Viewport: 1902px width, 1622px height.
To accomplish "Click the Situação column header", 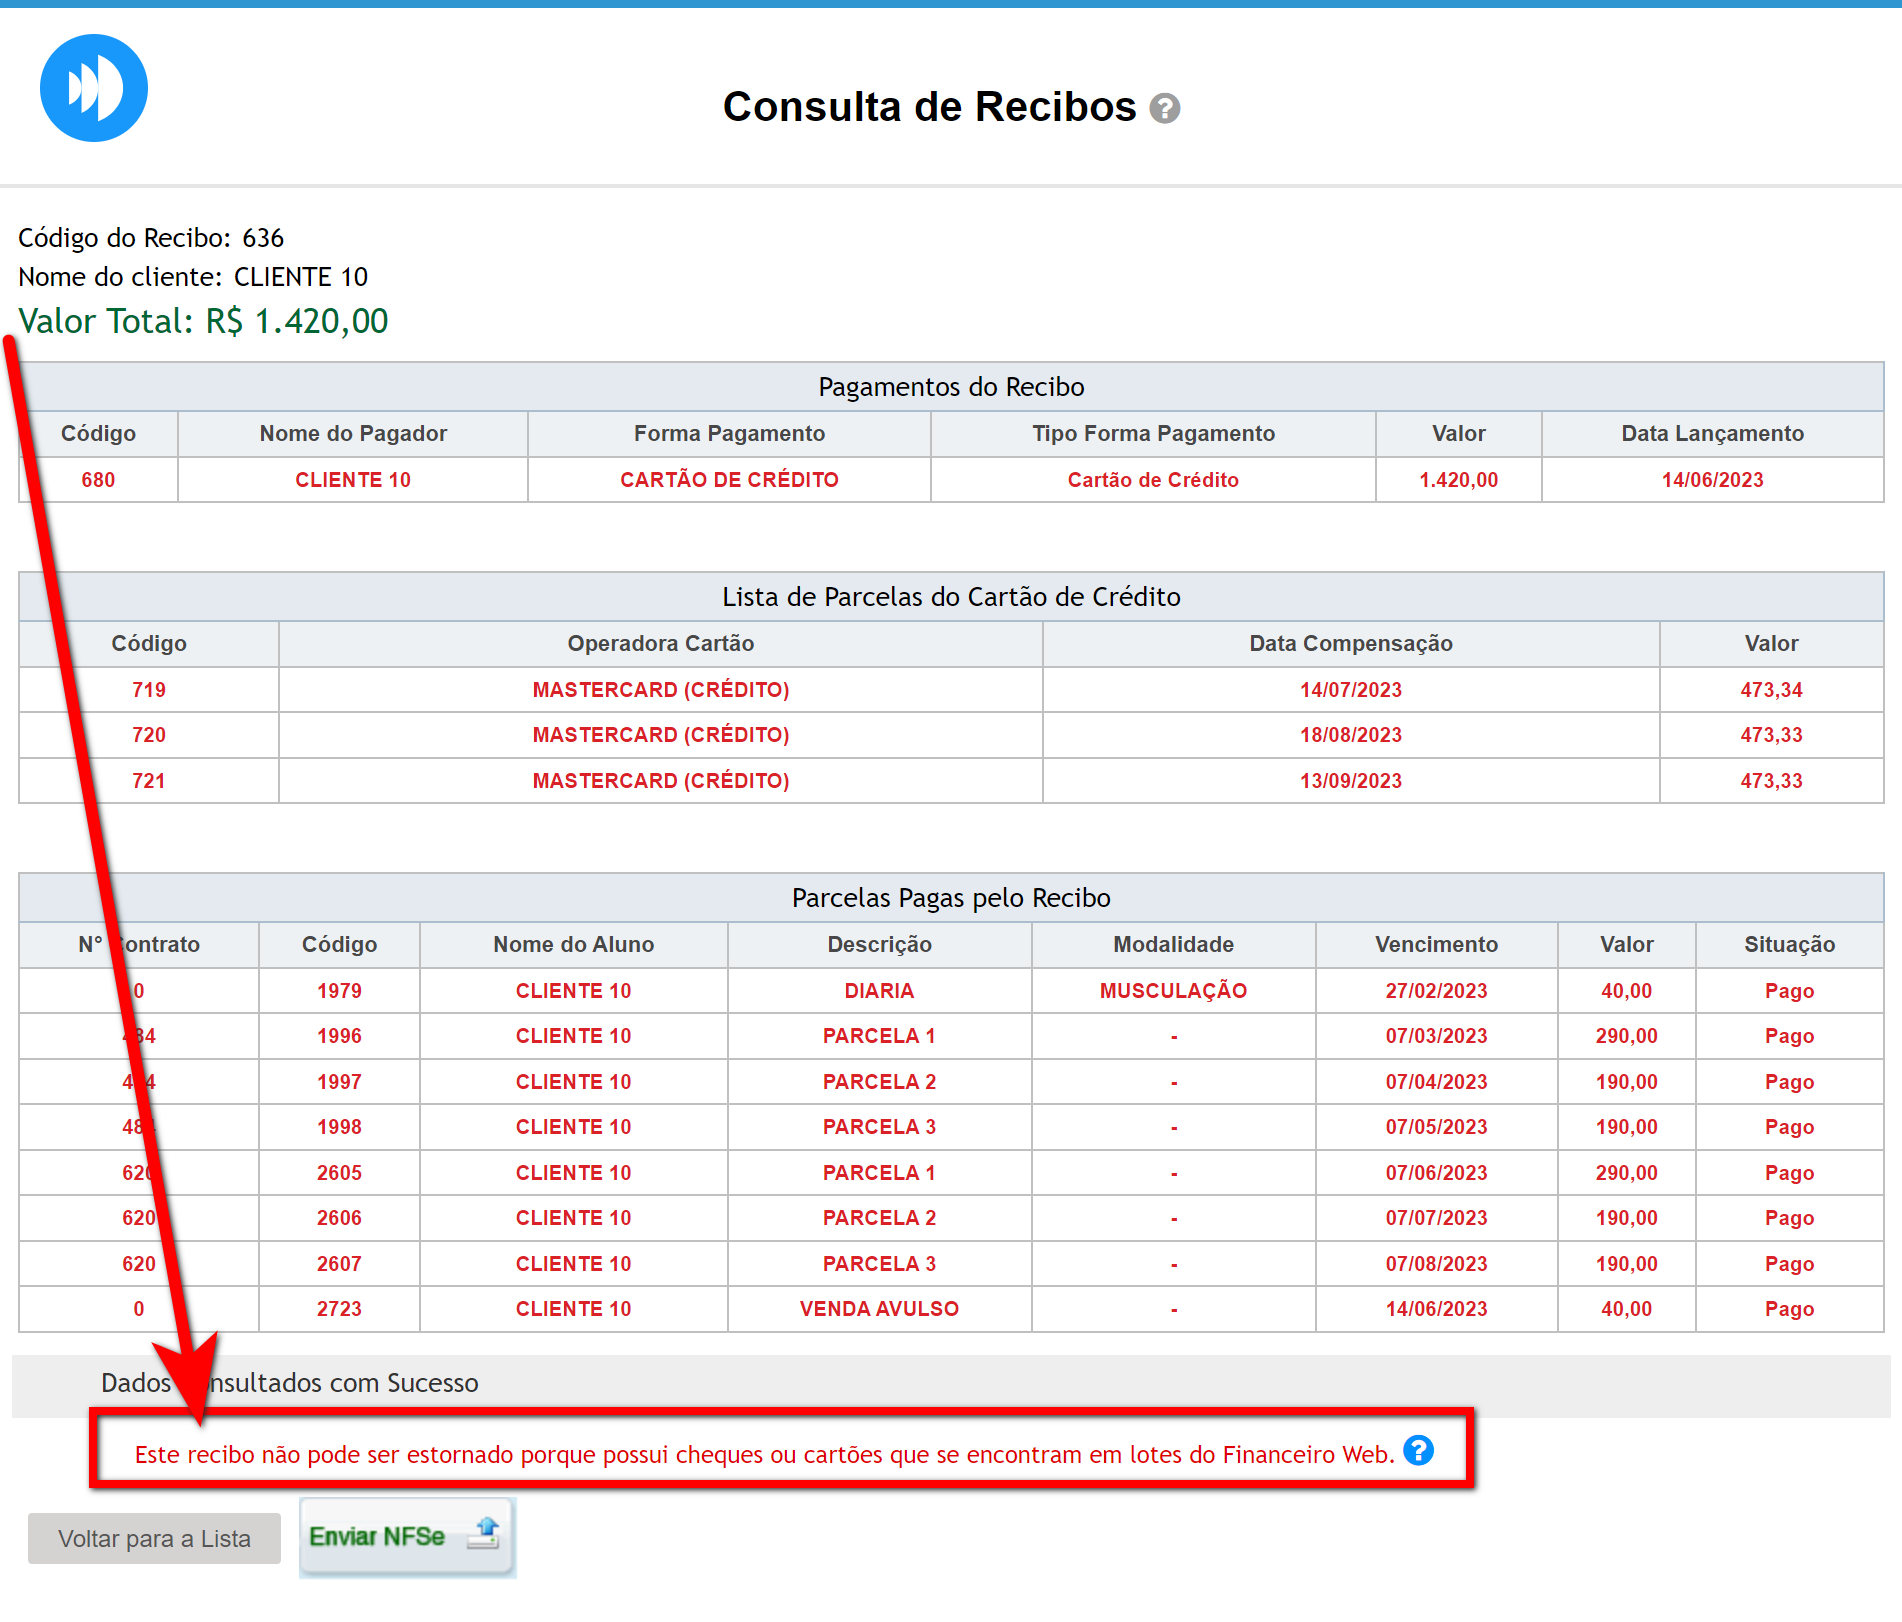I will (1789, 945).
